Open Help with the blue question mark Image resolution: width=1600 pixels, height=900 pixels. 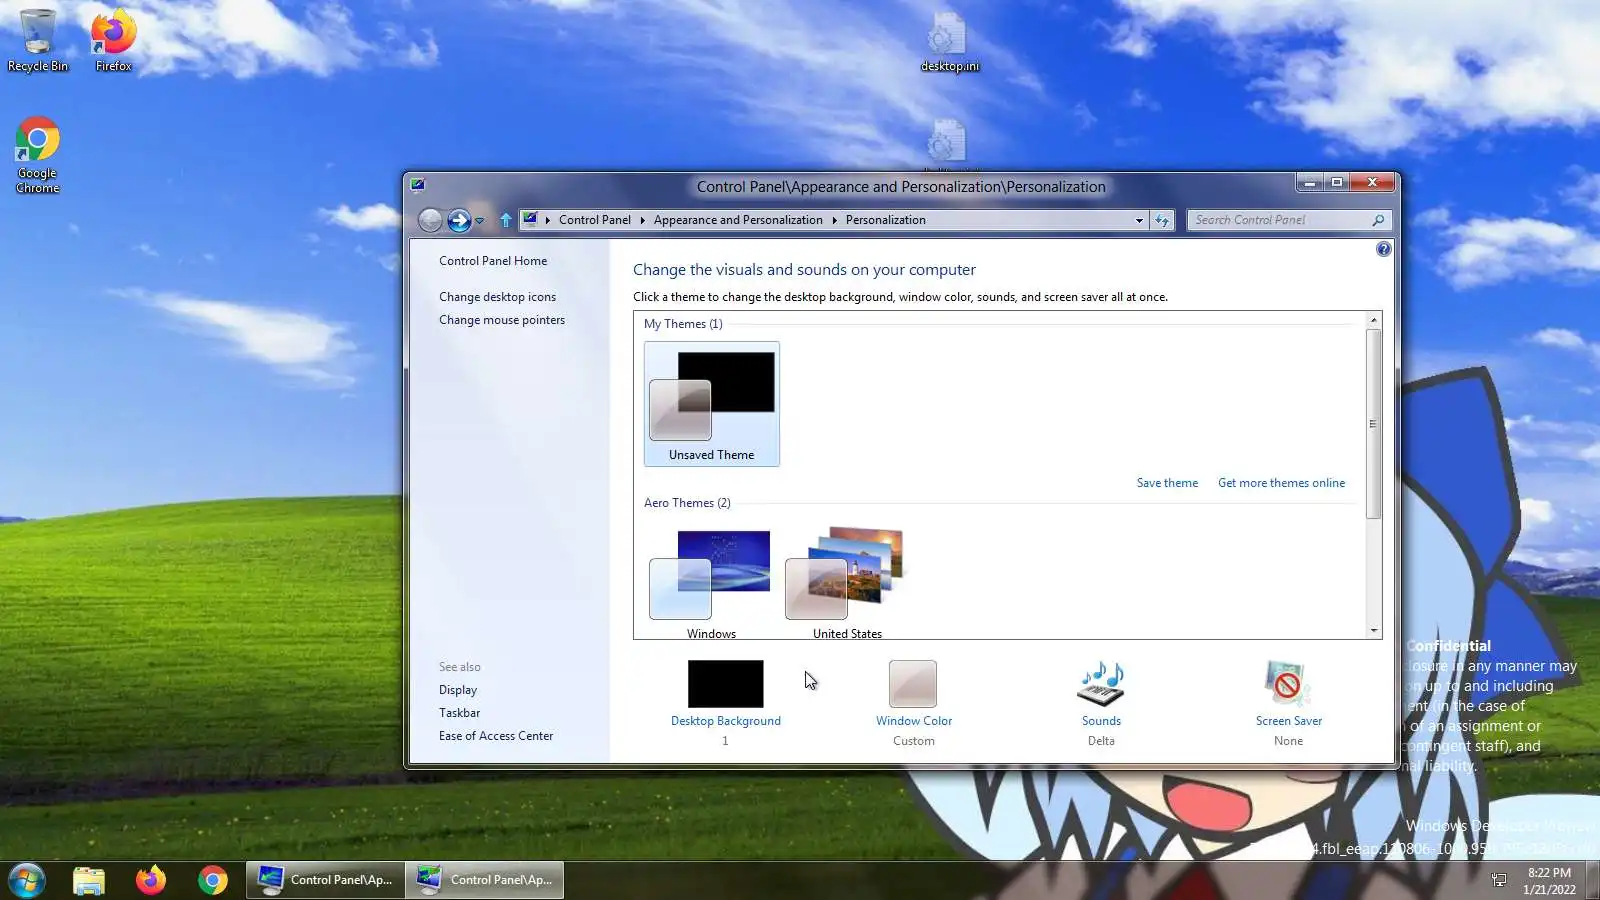pyautogui.click(x=1383, y=249)
